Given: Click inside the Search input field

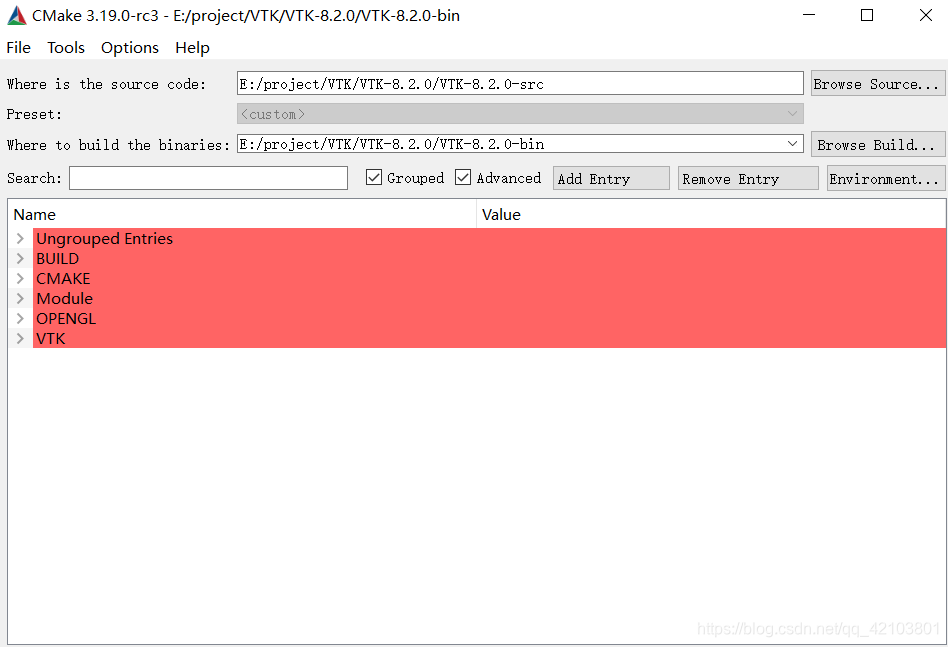Looking at the screenshot, I should pyautogui.click(x=207, y=177).
